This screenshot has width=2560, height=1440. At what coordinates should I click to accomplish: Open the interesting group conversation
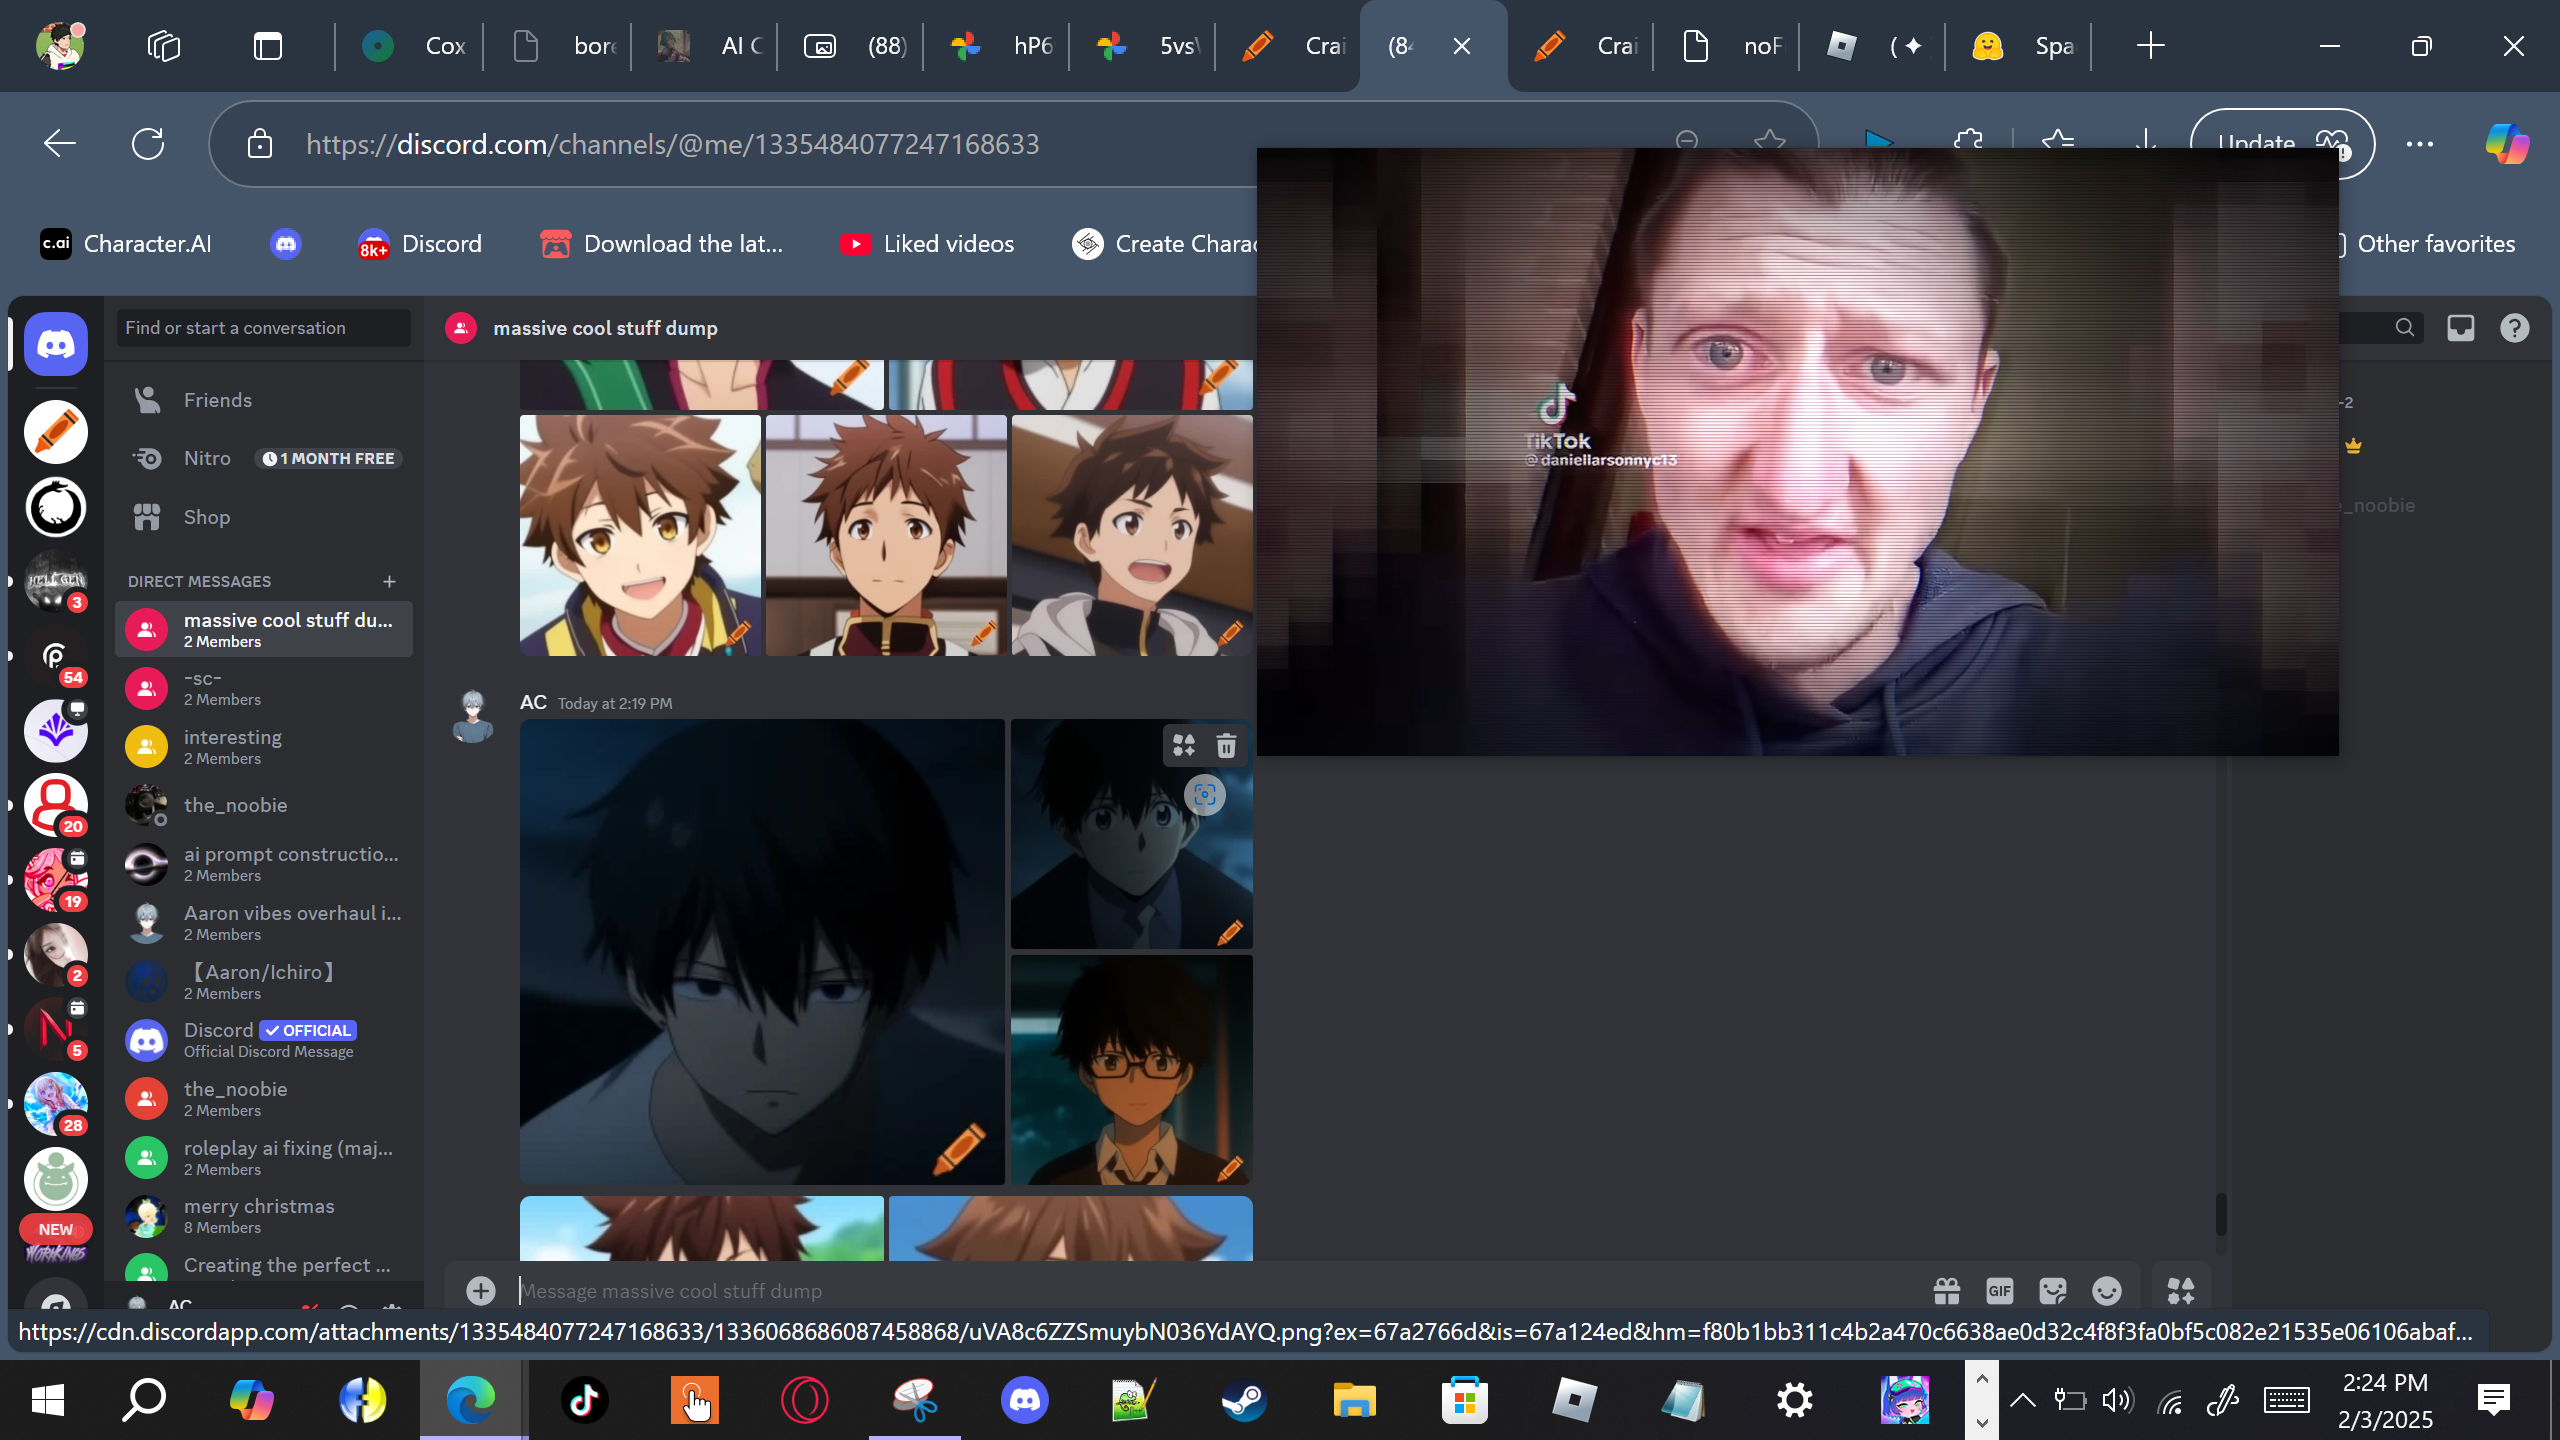coord(264,746)
